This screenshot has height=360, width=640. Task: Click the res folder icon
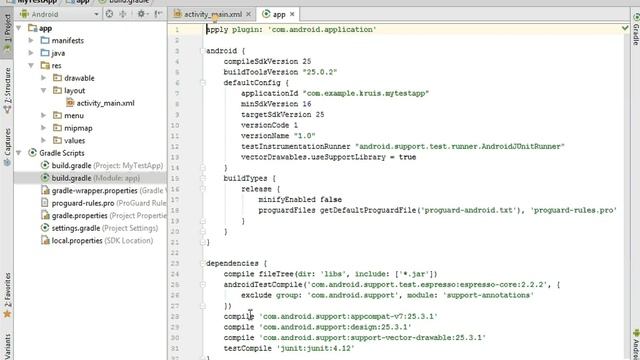[x=45, y=65]
